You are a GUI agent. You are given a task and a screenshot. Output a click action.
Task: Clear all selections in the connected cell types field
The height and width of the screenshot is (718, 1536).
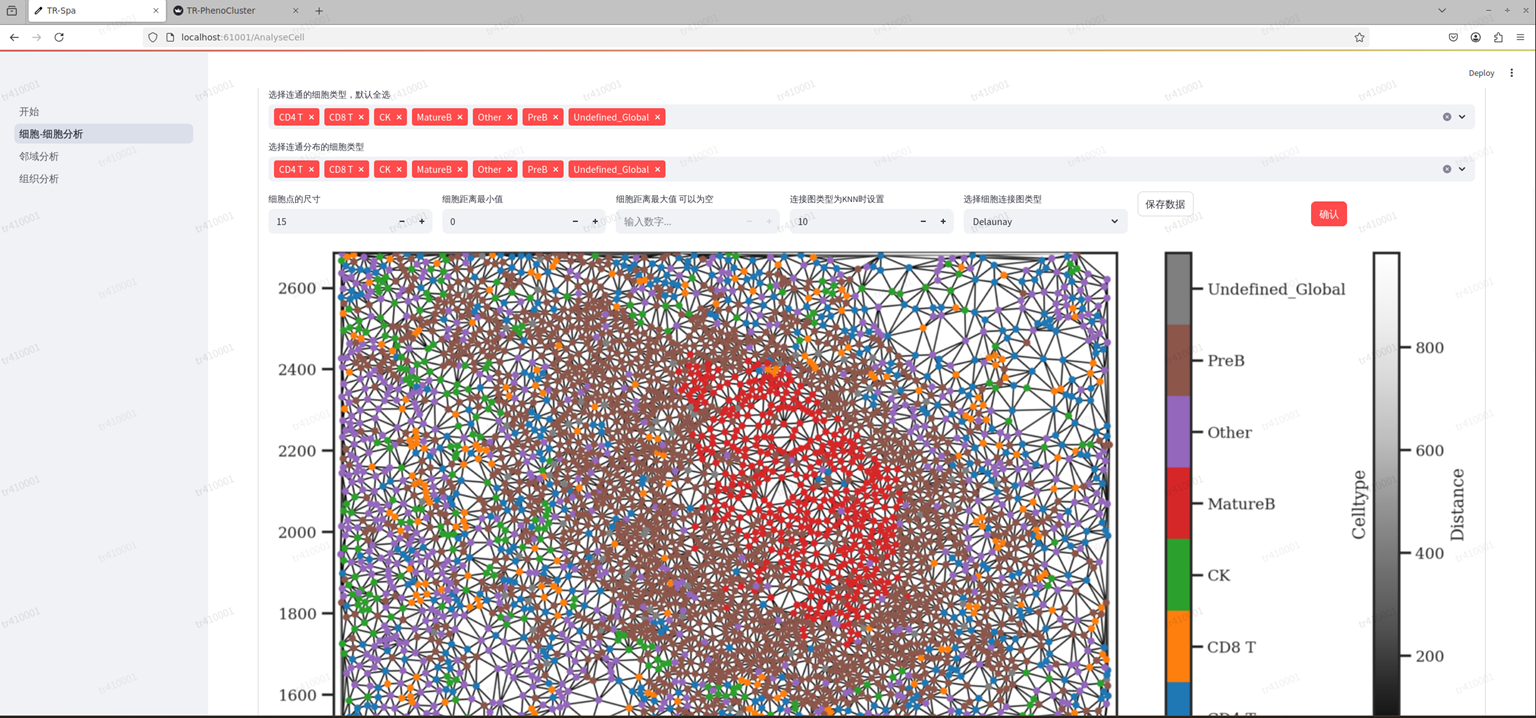pyautogui.click(x=1446, y=117)
